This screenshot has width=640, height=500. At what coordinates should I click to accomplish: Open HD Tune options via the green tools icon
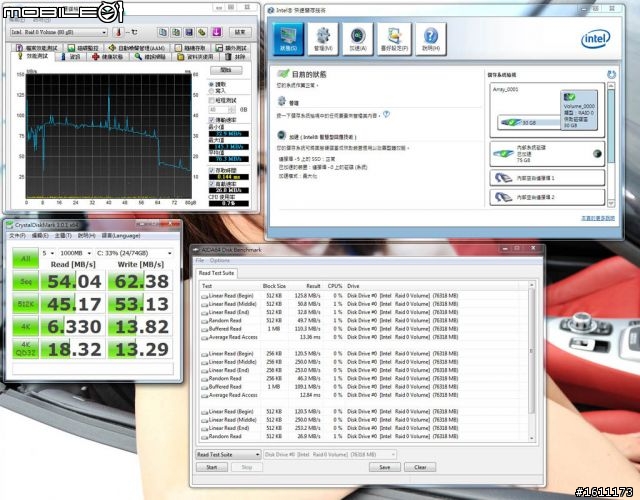click(202, 32)
